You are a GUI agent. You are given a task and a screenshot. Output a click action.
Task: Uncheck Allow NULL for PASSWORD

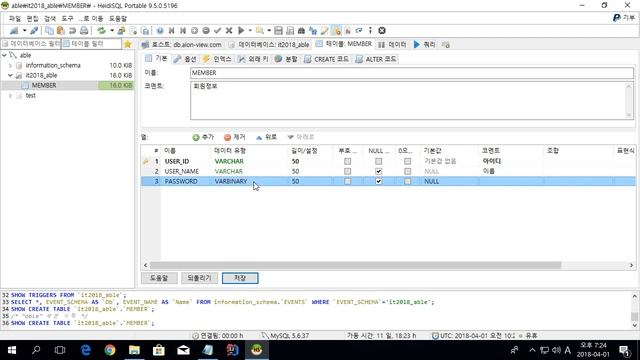pyautogui.click(x=379, y=181)
